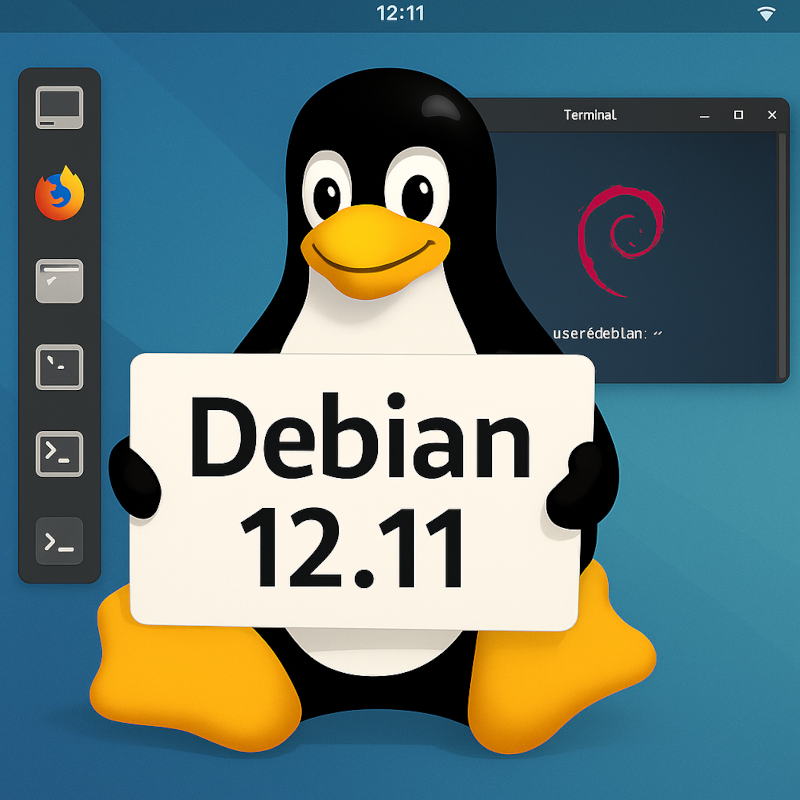Maximize the Terminal window

738,115
